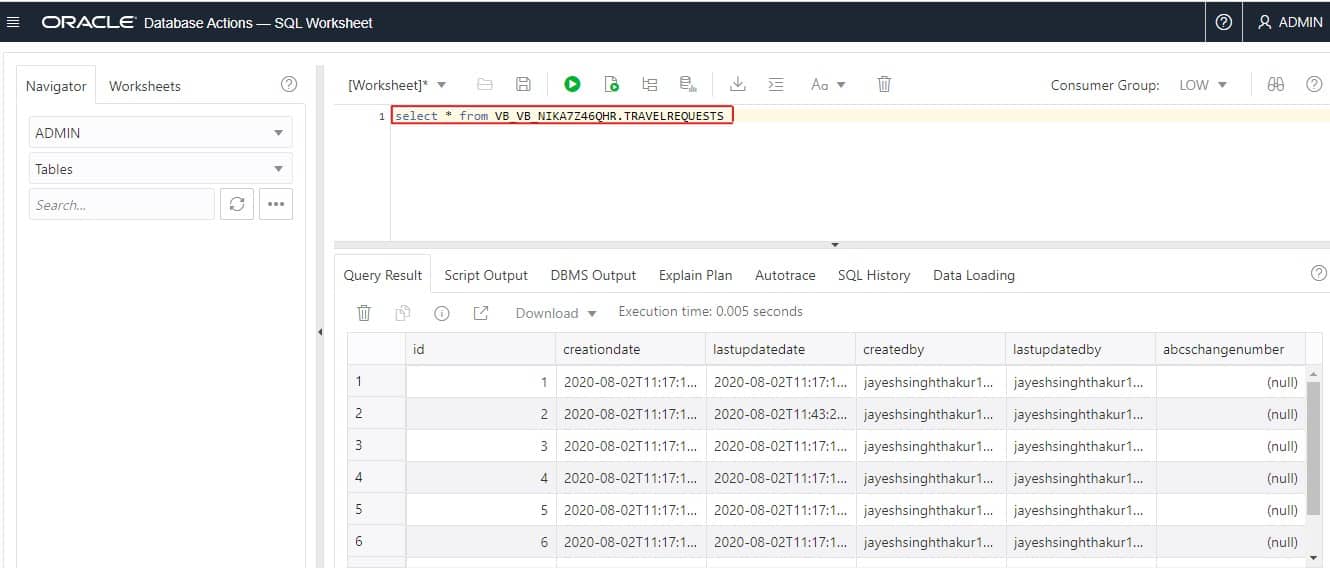Show SQL info for the query result

442,313
